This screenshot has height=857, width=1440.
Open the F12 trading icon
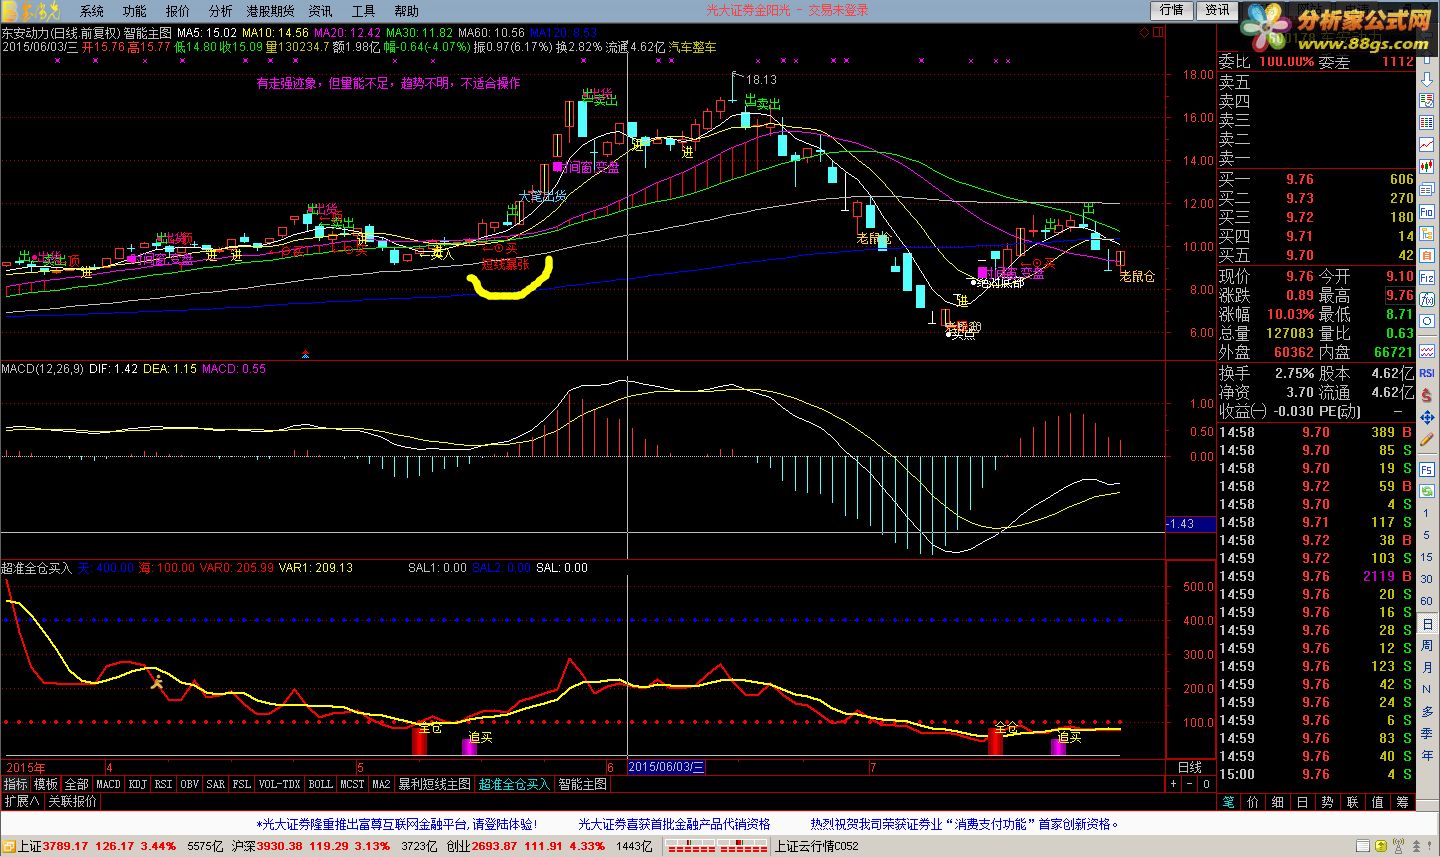pos(1427,277)
